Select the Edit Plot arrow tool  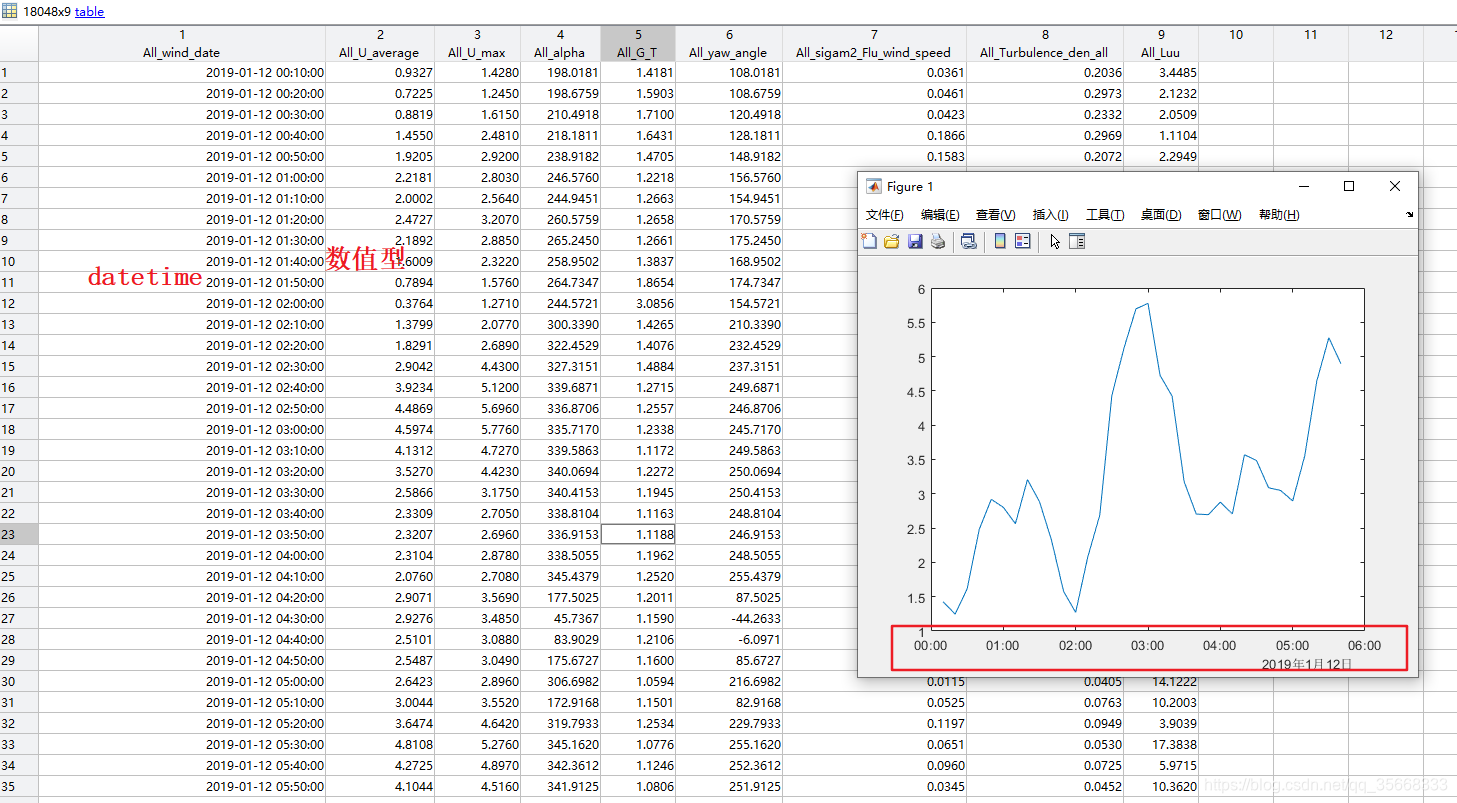pos(1054,241)
